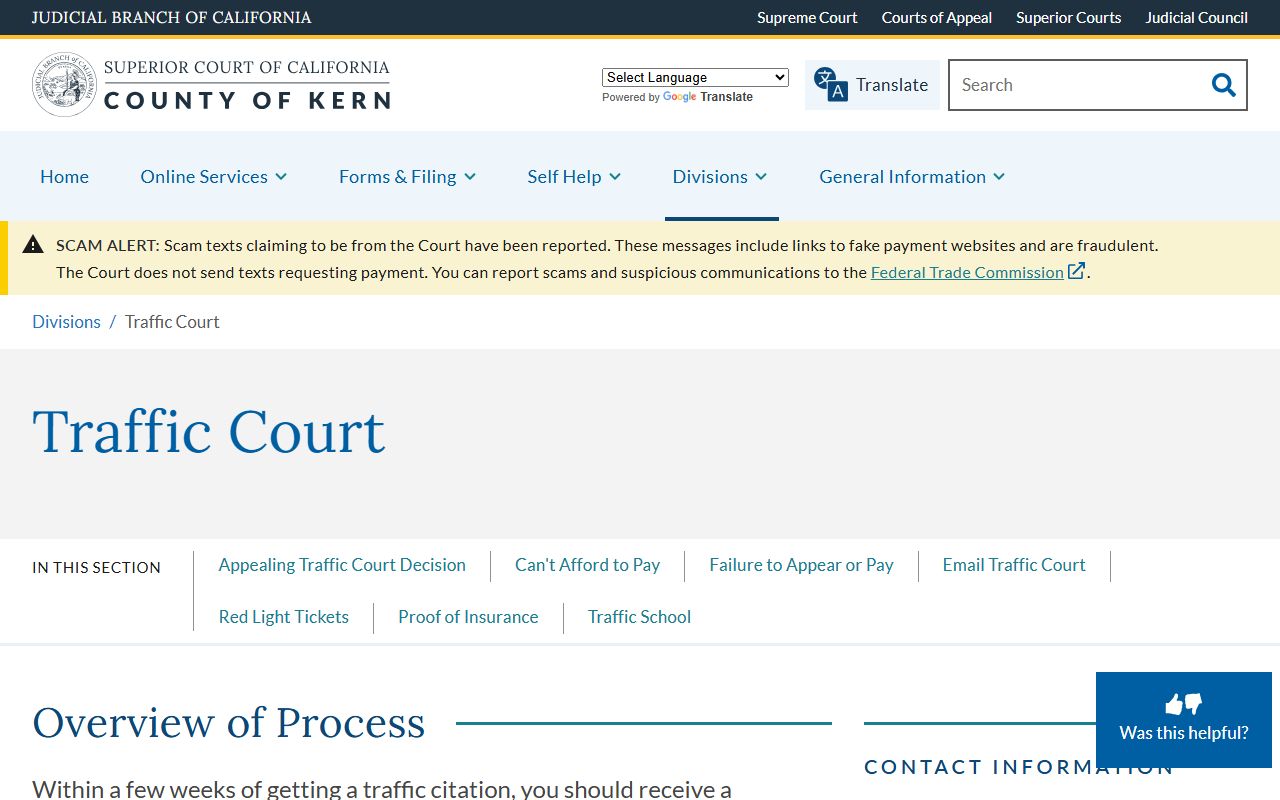1280x800 pixels.
Task: Expand the Forms & Filing menu
Action: (407, 176)
